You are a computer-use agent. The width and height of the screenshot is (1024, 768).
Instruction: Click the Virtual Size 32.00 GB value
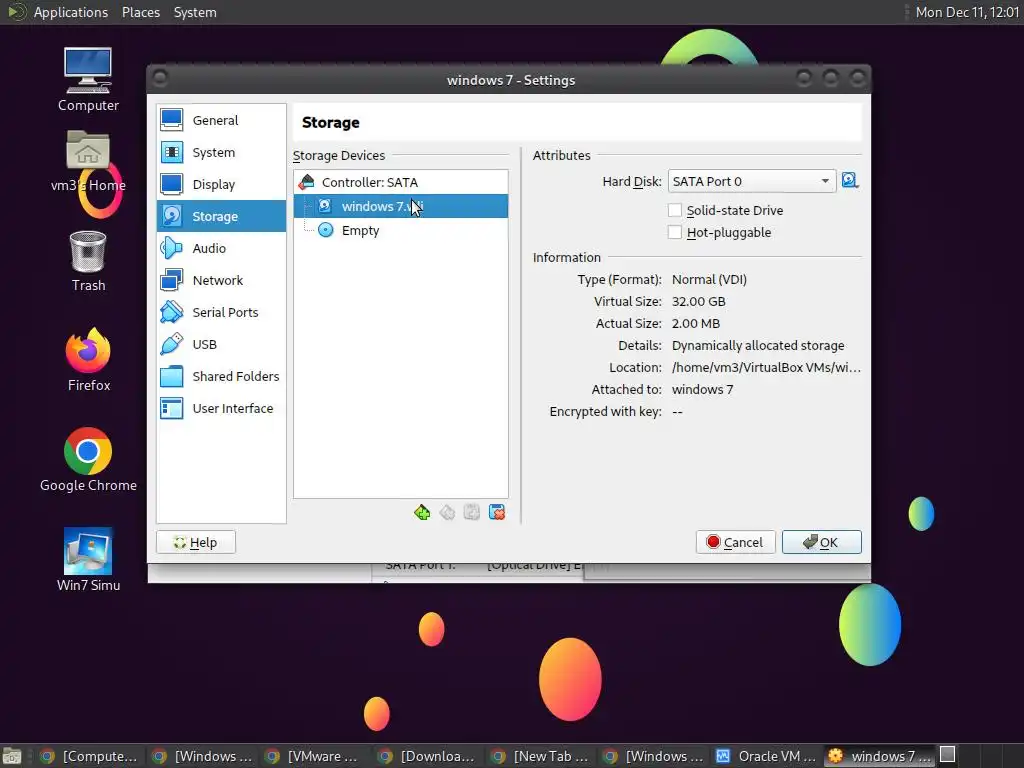698,302
